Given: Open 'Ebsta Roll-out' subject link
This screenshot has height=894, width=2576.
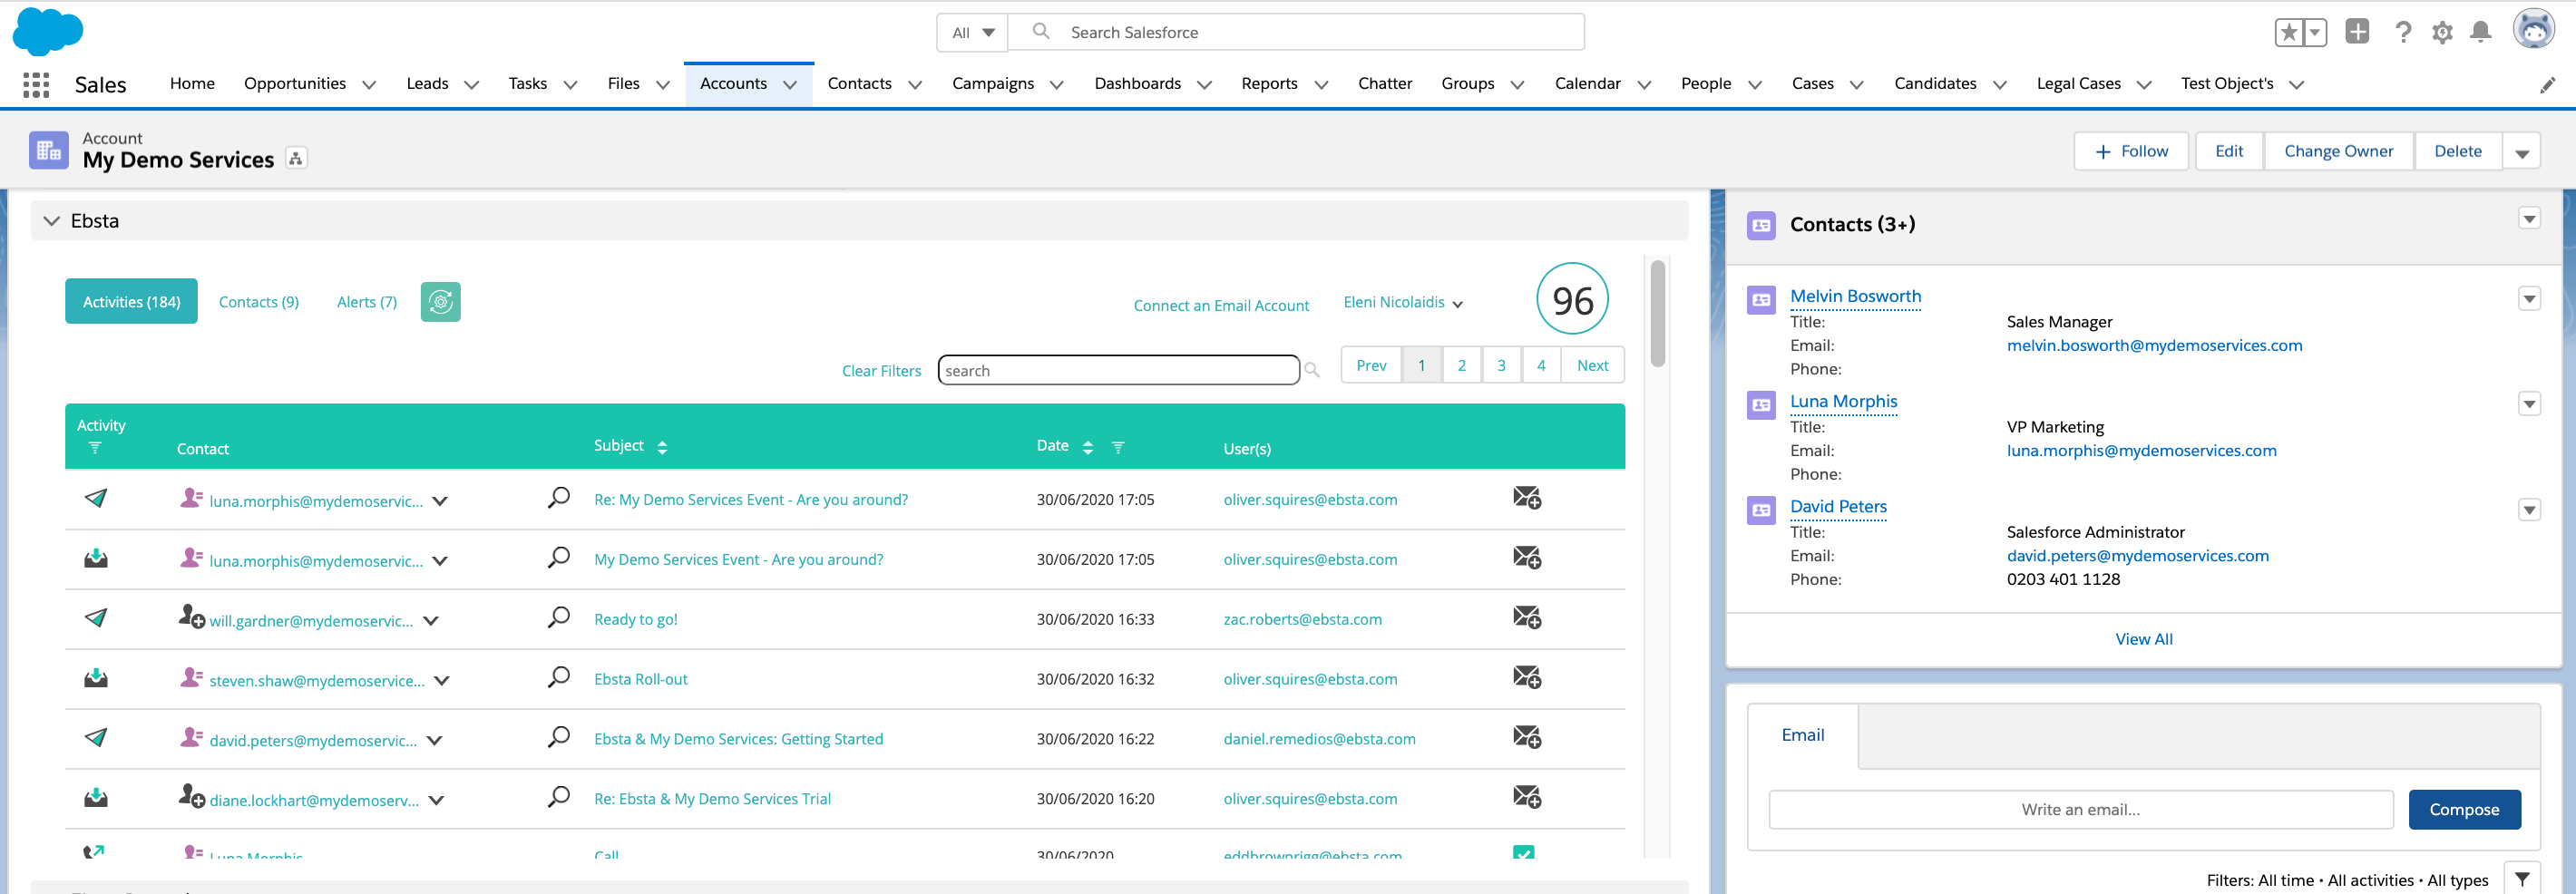Looking at the screenshot, I should click(x=641, y=680).
